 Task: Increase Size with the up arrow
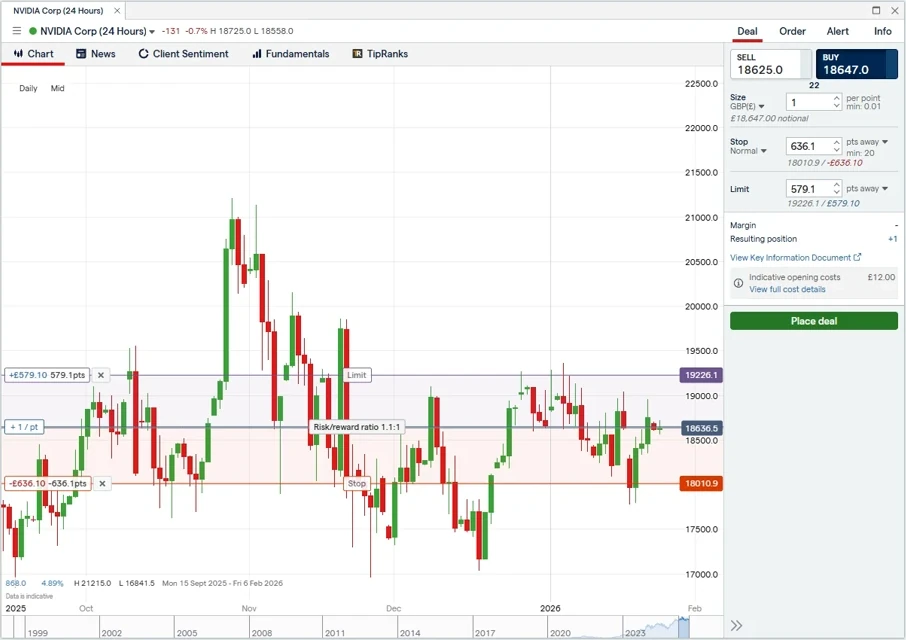[x=836, y=98]
